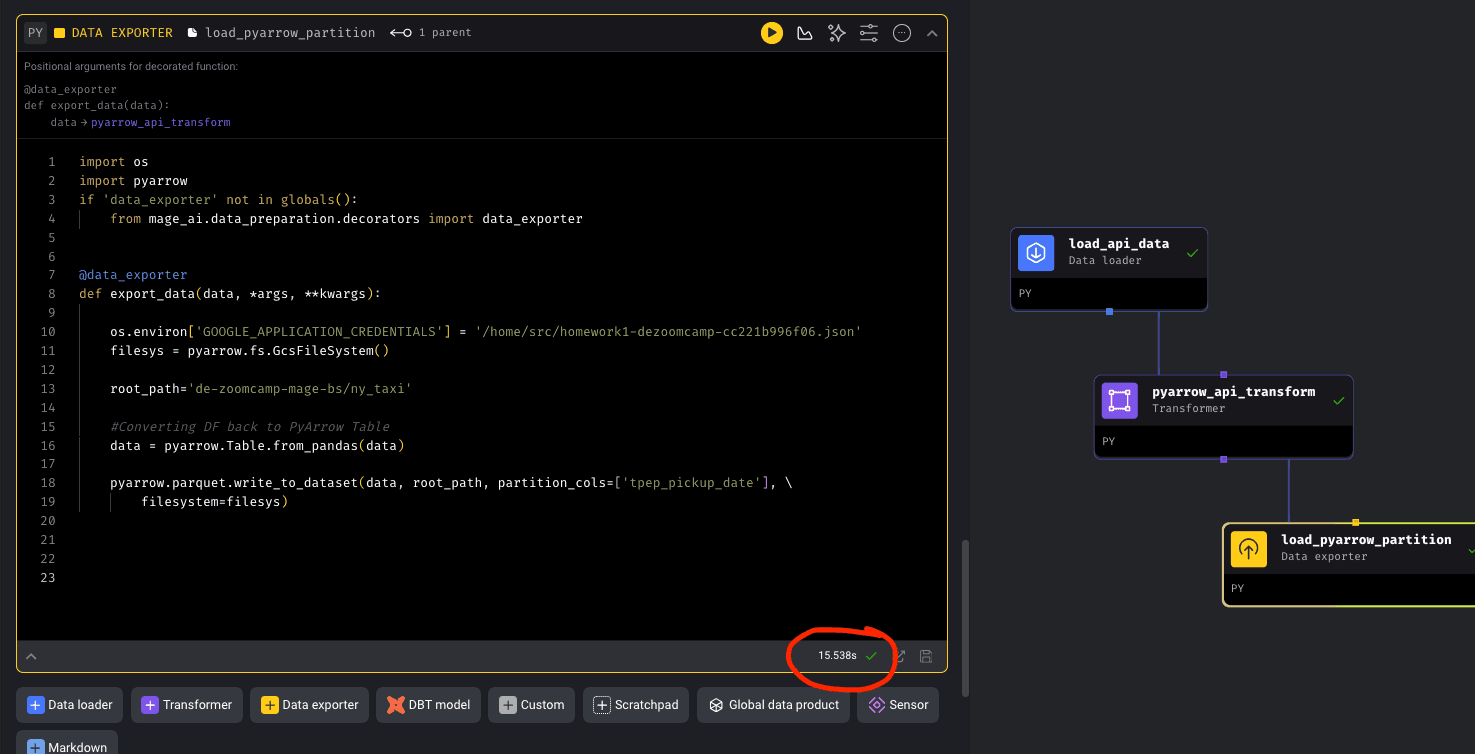Image resolution: width=1475 pixels, height=754 pixels.
Task: Open the output in a new window icon
Action: (x=900, y=657)
